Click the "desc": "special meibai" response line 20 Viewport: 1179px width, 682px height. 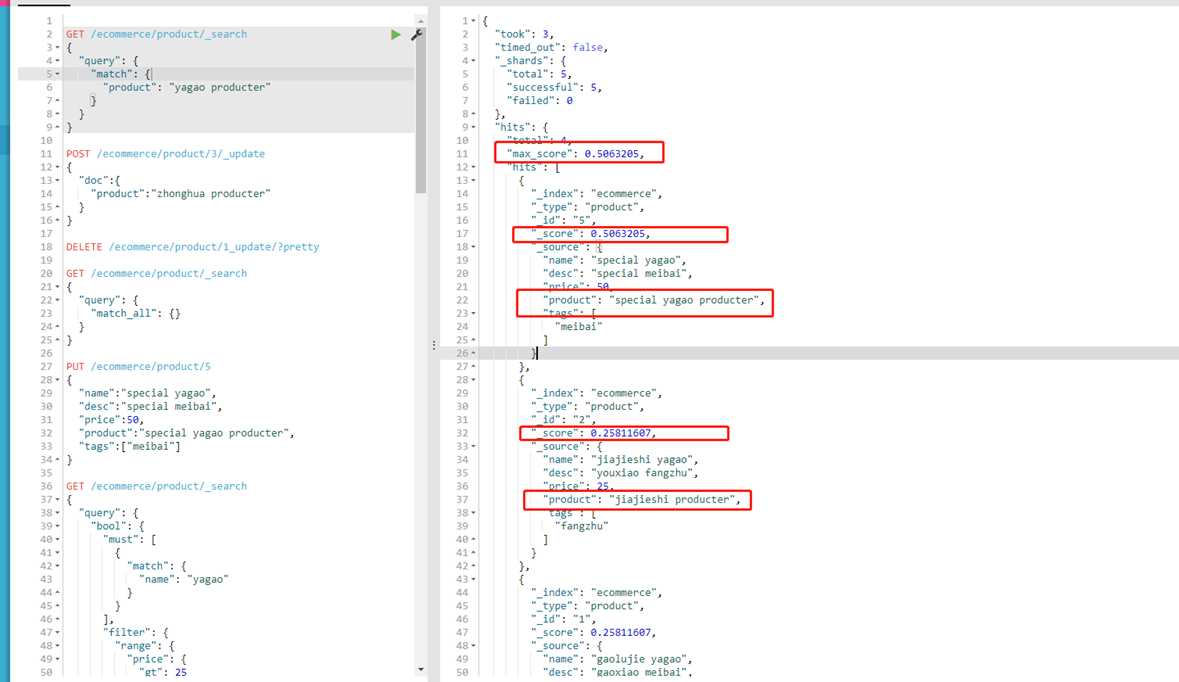pos(617,274)
